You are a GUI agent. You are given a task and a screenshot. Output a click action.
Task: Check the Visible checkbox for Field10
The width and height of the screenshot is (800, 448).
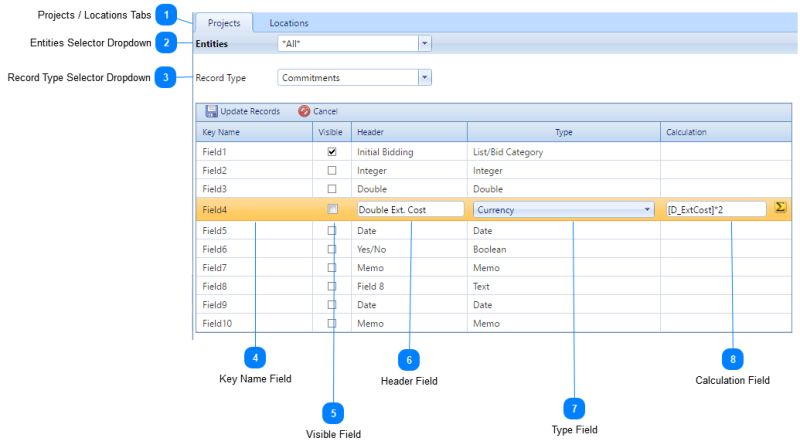coord(332,323)
